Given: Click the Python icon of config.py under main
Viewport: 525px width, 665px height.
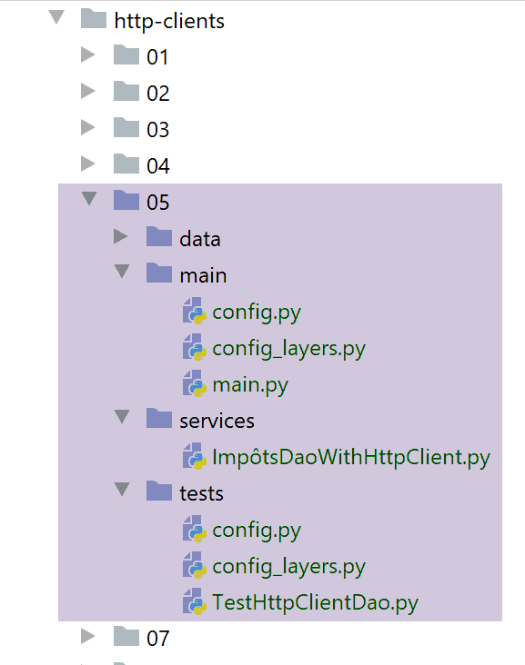Looking at the screenshot, I should (x=195, y=311).
